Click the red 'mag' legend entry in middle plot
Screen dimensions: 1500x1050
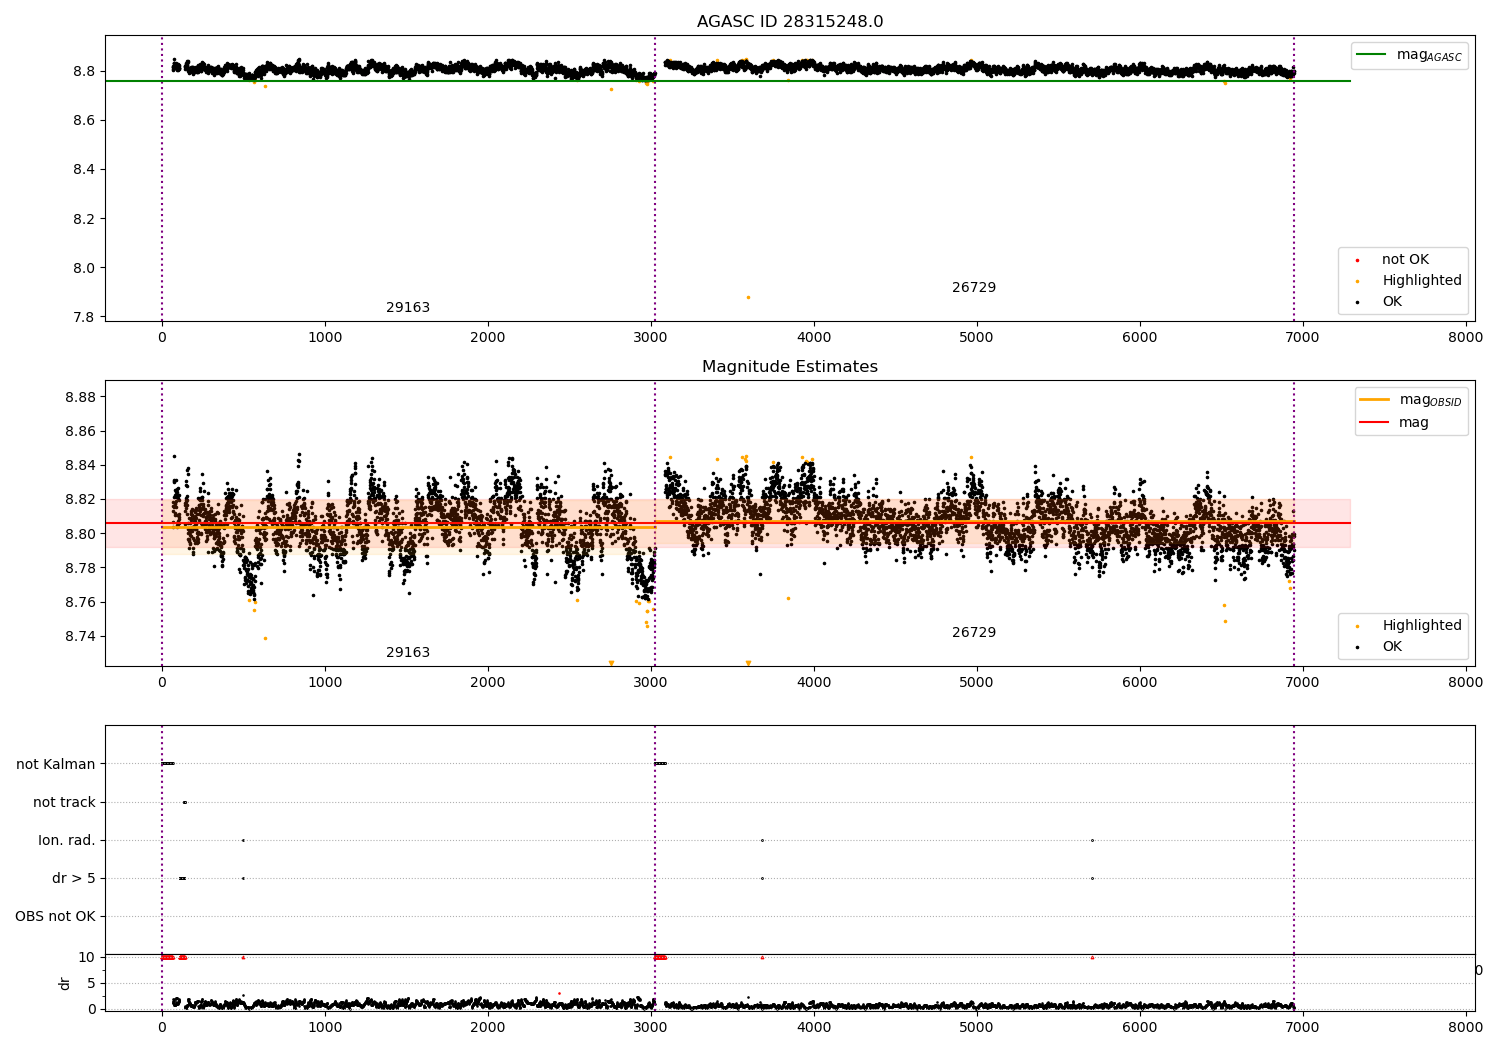(x=1414, y=423)
